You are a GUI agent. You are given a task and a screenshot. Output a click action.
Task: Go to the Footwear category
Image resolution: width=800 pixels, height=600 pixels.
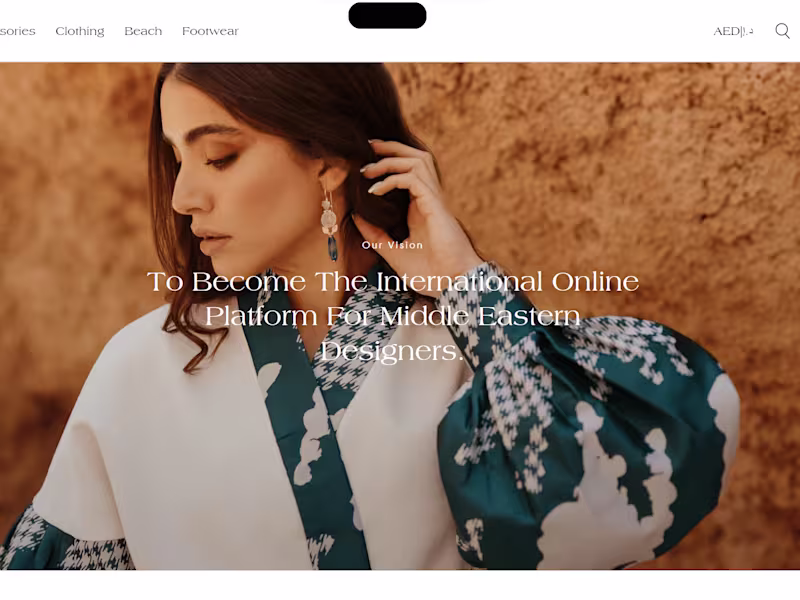[x=210, y=31]
